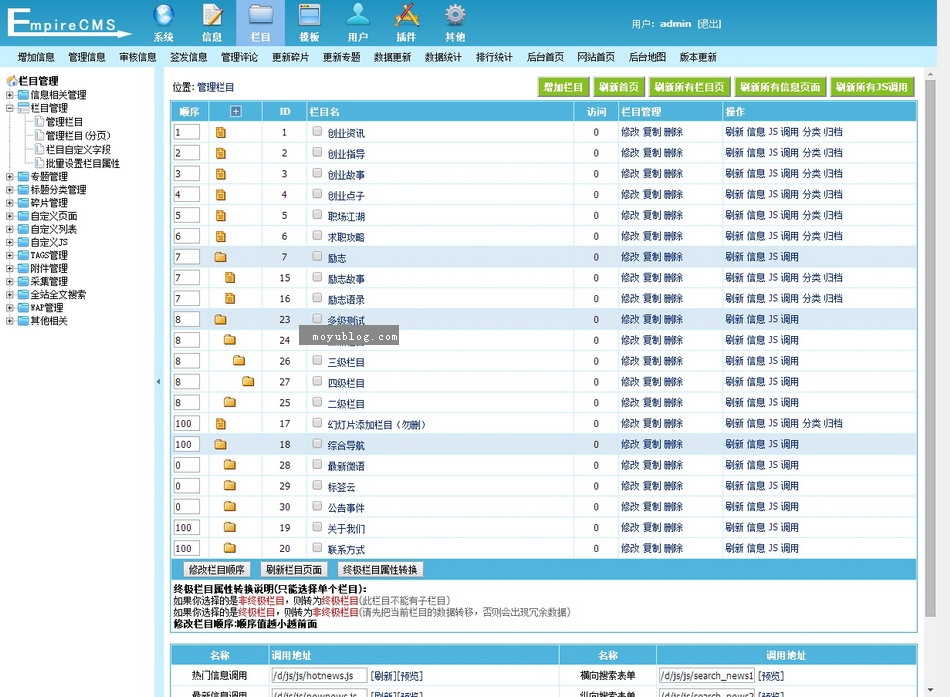Open the 插件 tools icon
Image resolution: width=950 pixels, height=697 pixels.
pyautogui.click(x=407, y=15)
